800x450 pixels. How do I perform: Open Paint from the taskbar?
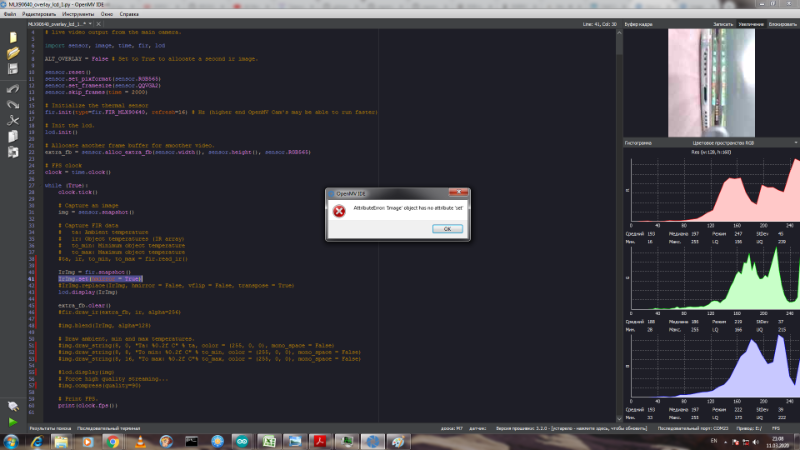click(x=398, y=442)
